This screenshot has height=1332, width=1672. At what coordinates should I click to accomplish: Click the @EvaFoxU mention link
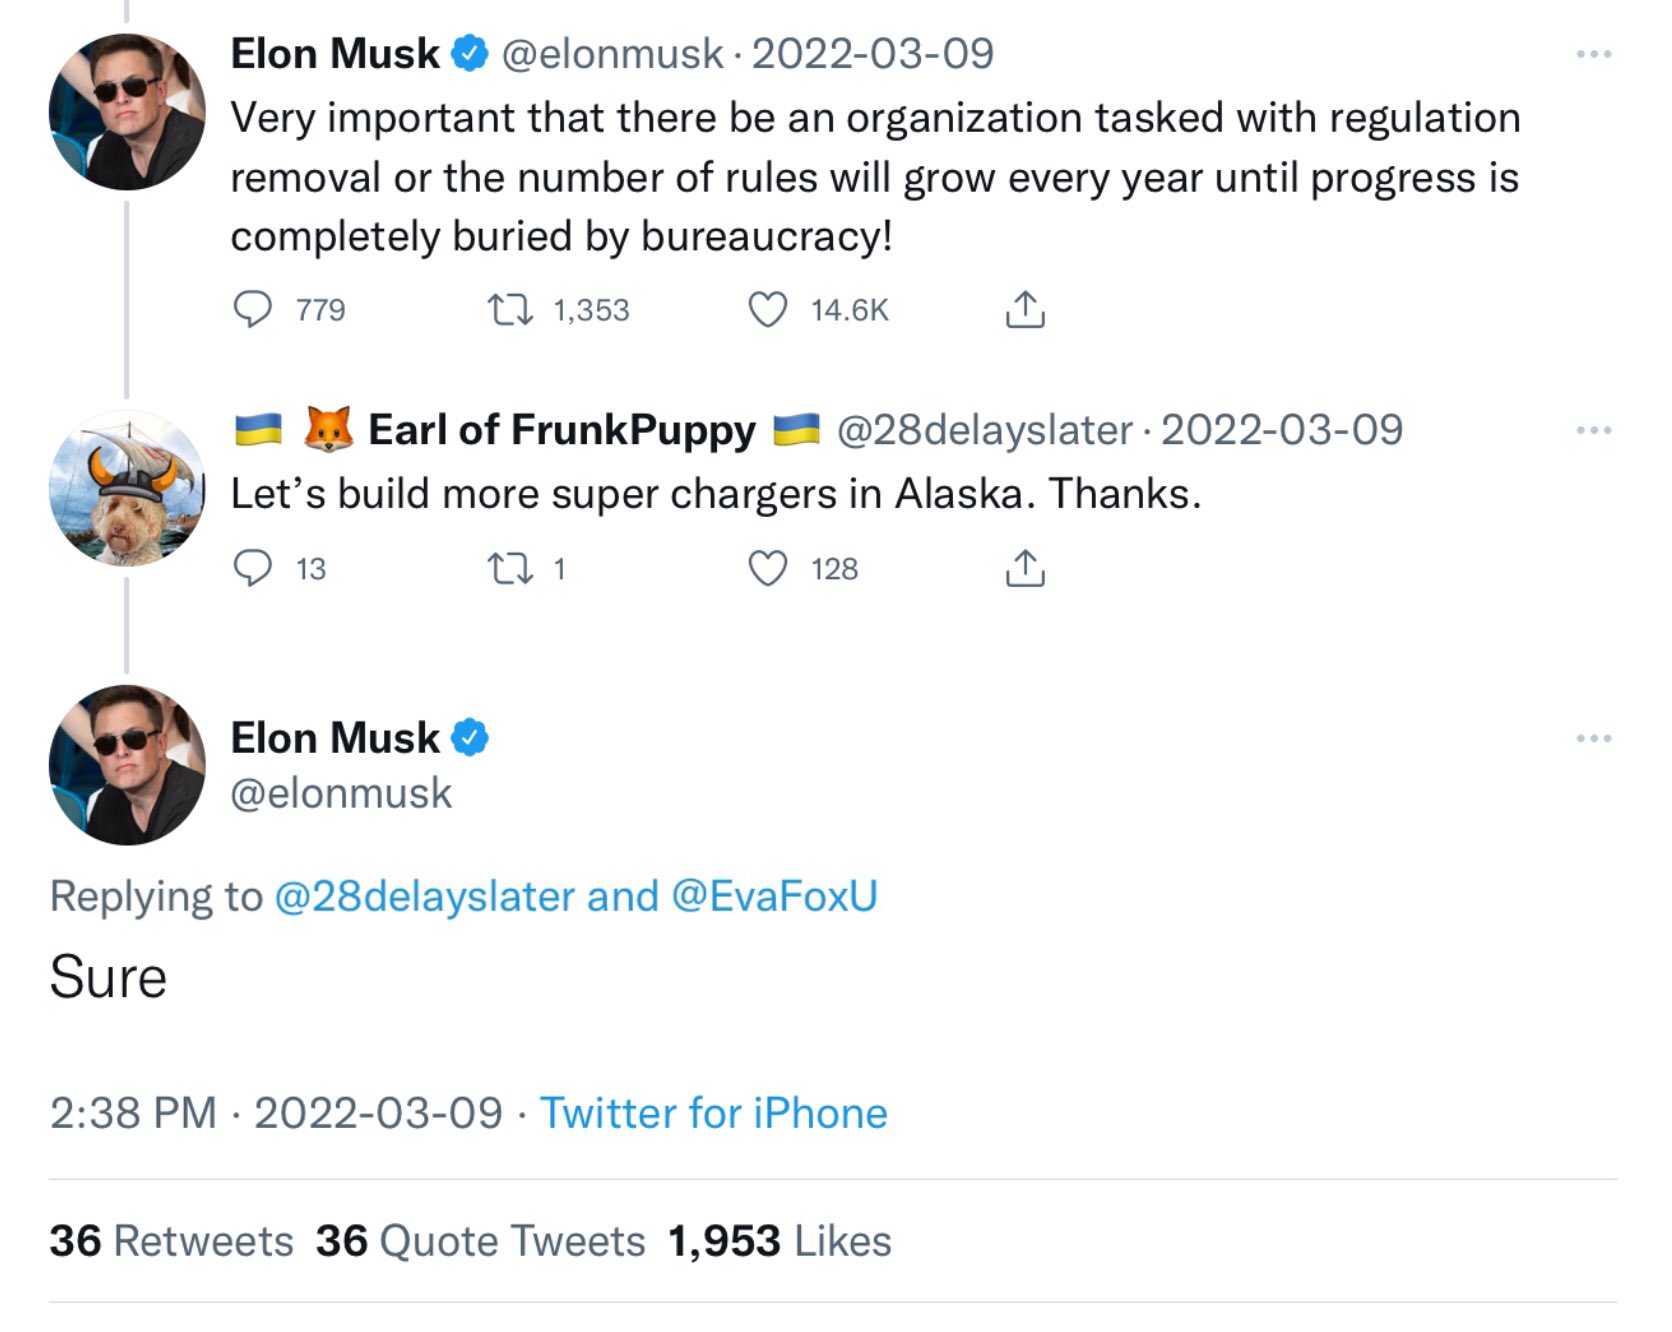(774, 896)
